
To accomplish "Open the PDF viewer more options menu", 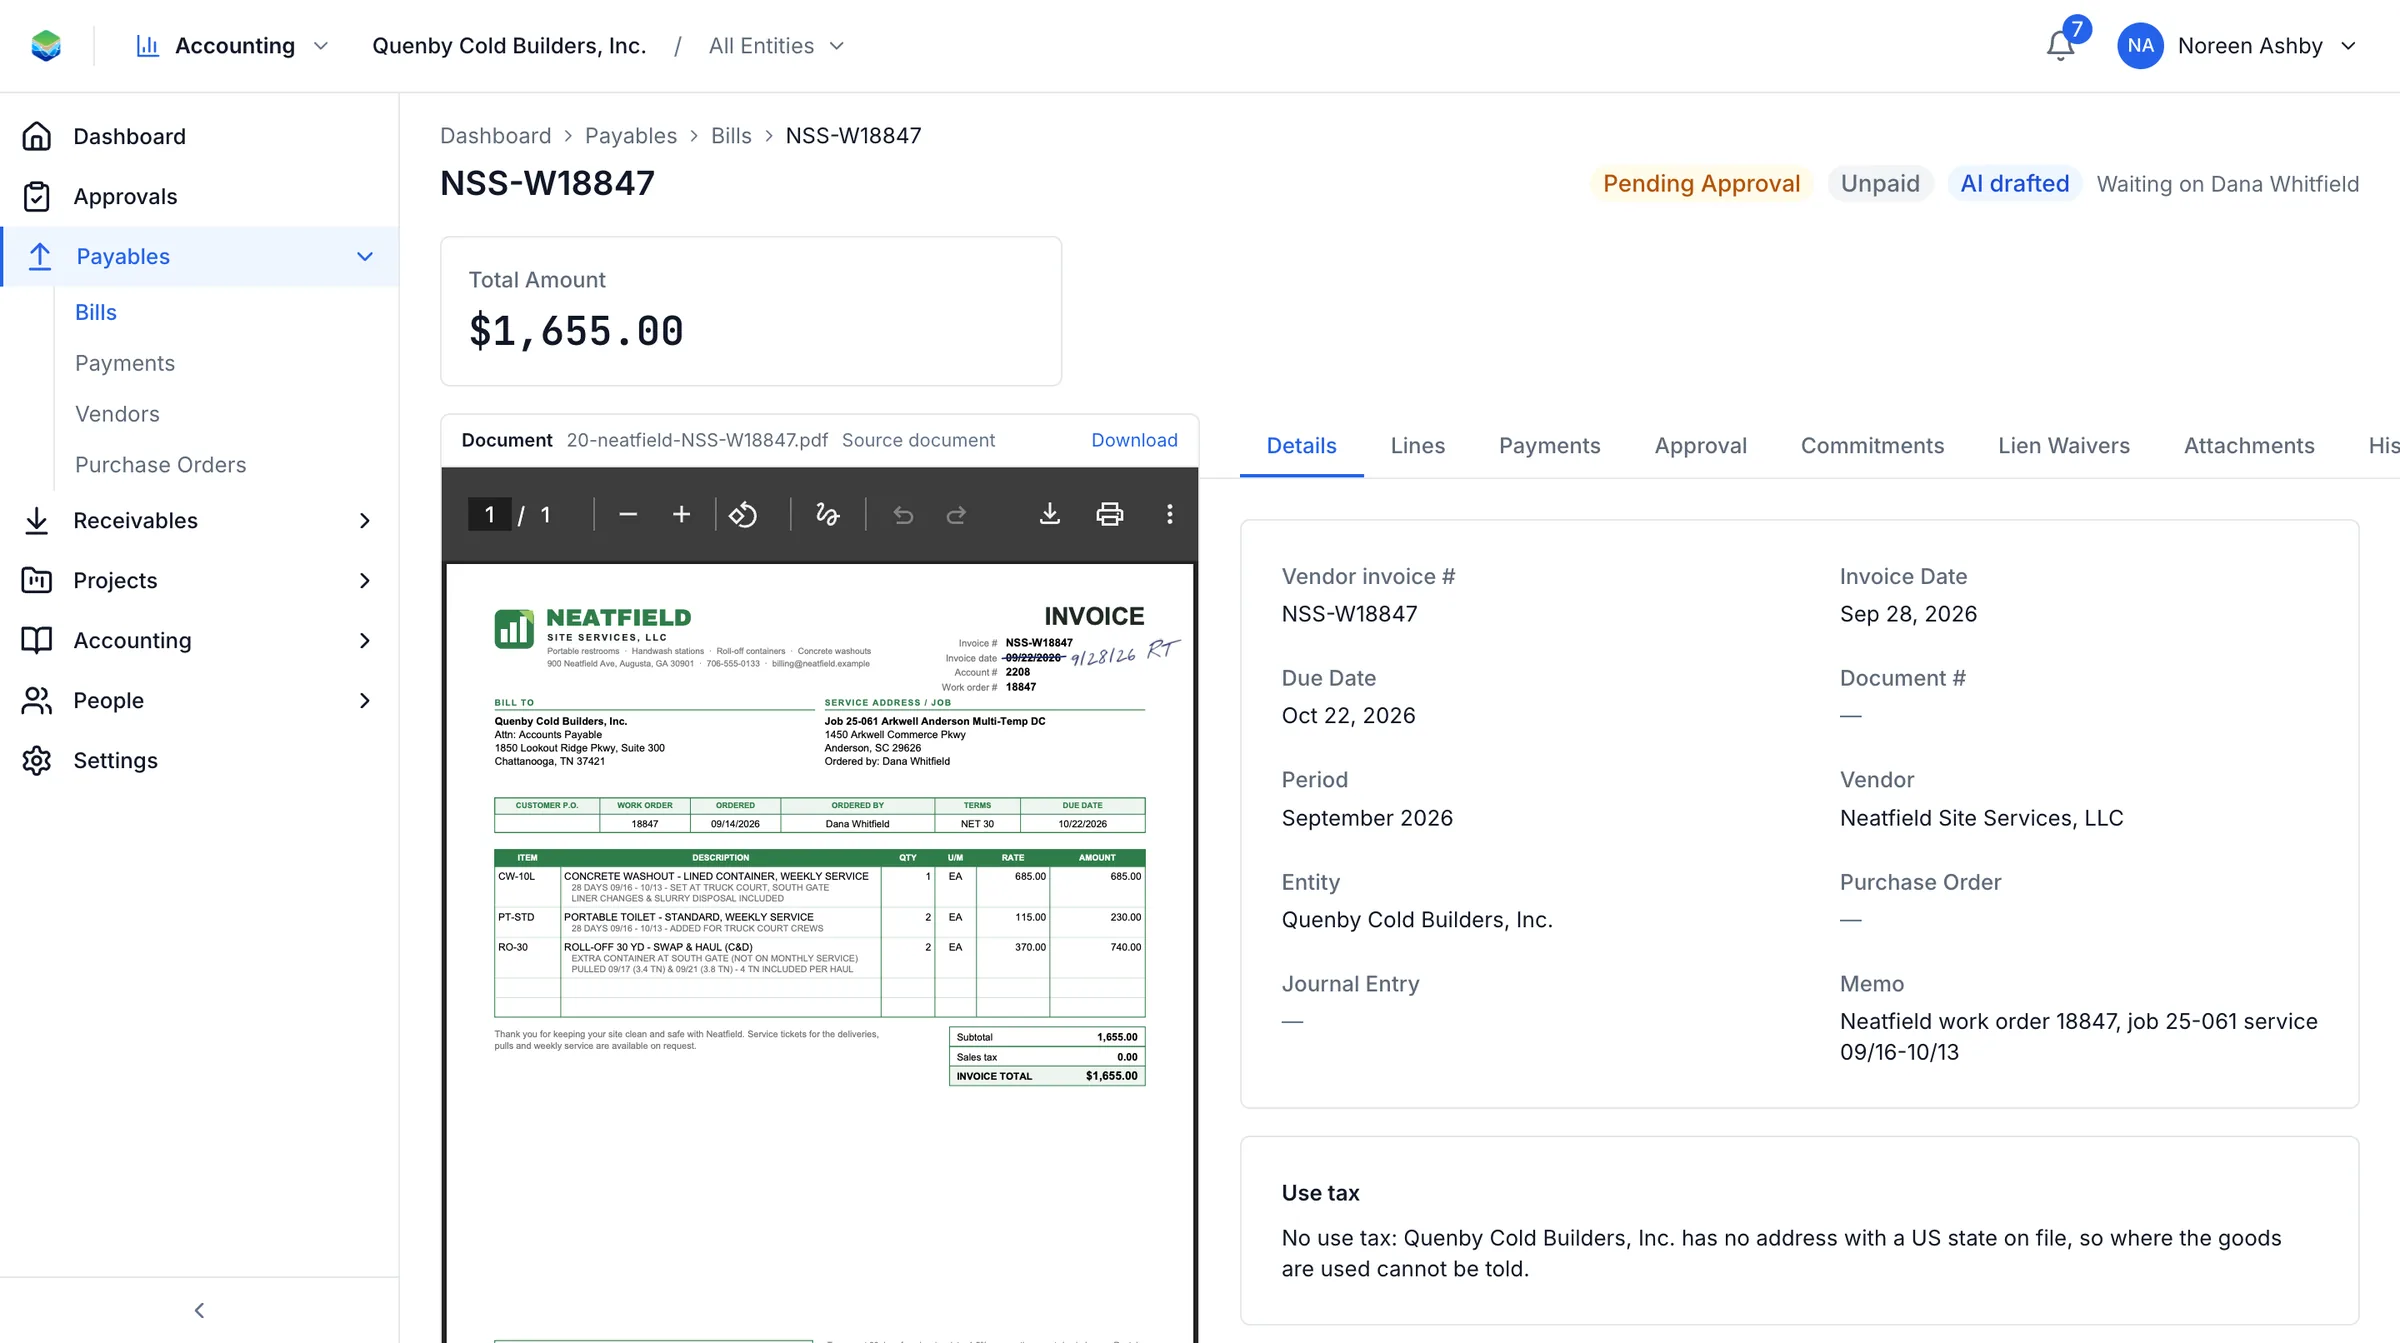I will 1169,514.
